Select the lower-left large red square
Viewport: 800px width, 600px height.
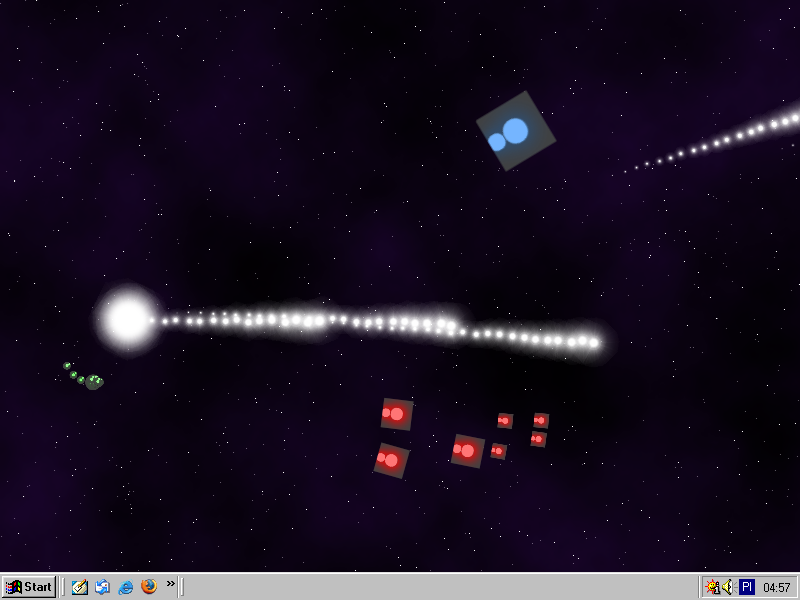pyautogui.click(x=391, y=460)
